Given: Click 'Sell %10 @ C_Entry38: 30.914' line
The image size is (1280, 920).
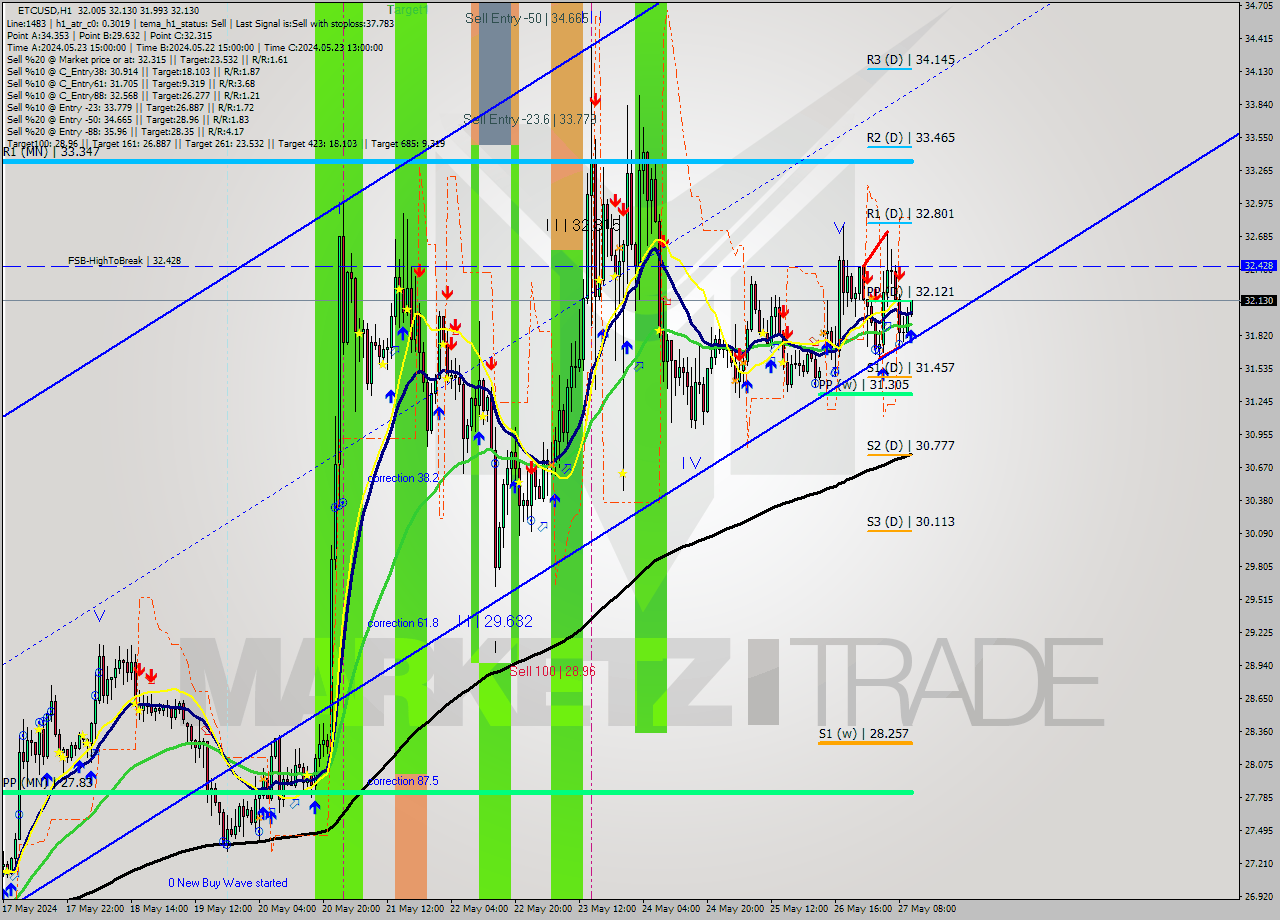Looking at the screenshot, I should click(x=133, y=71).
